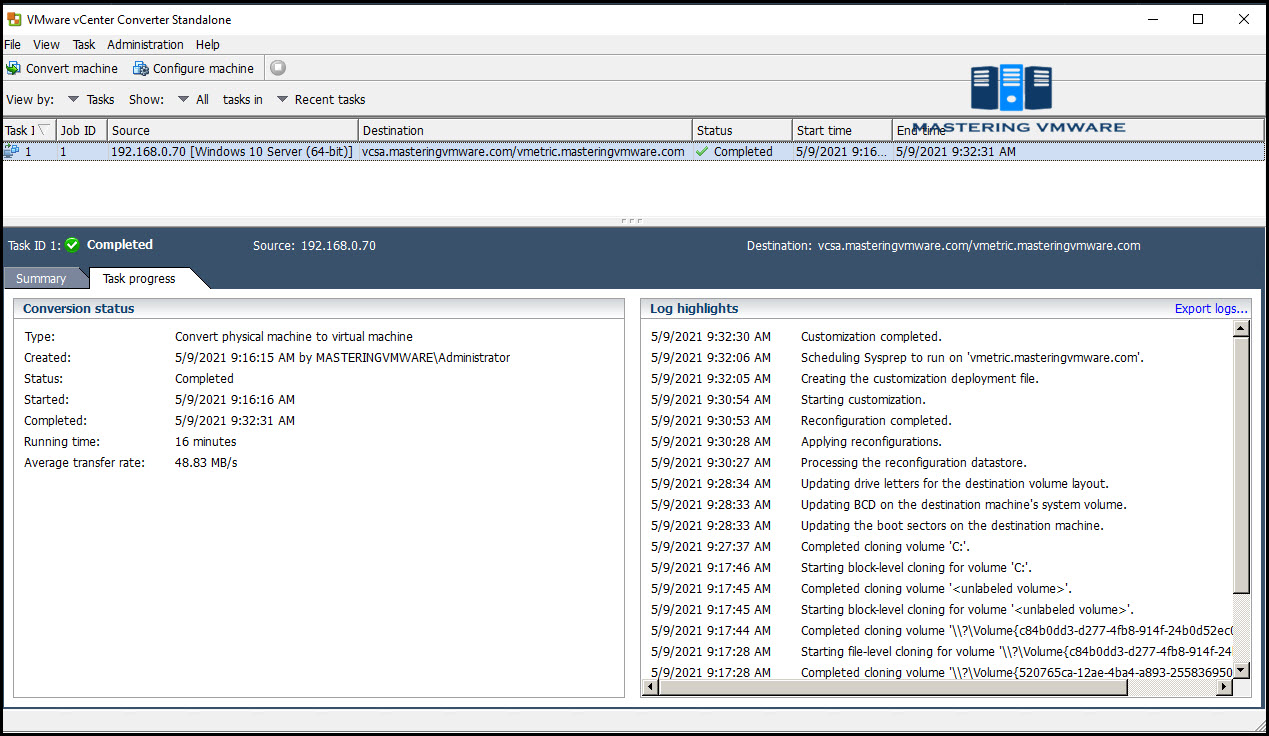
Task: Click the '16 minutes' running time value
Action: pos(206,442)
